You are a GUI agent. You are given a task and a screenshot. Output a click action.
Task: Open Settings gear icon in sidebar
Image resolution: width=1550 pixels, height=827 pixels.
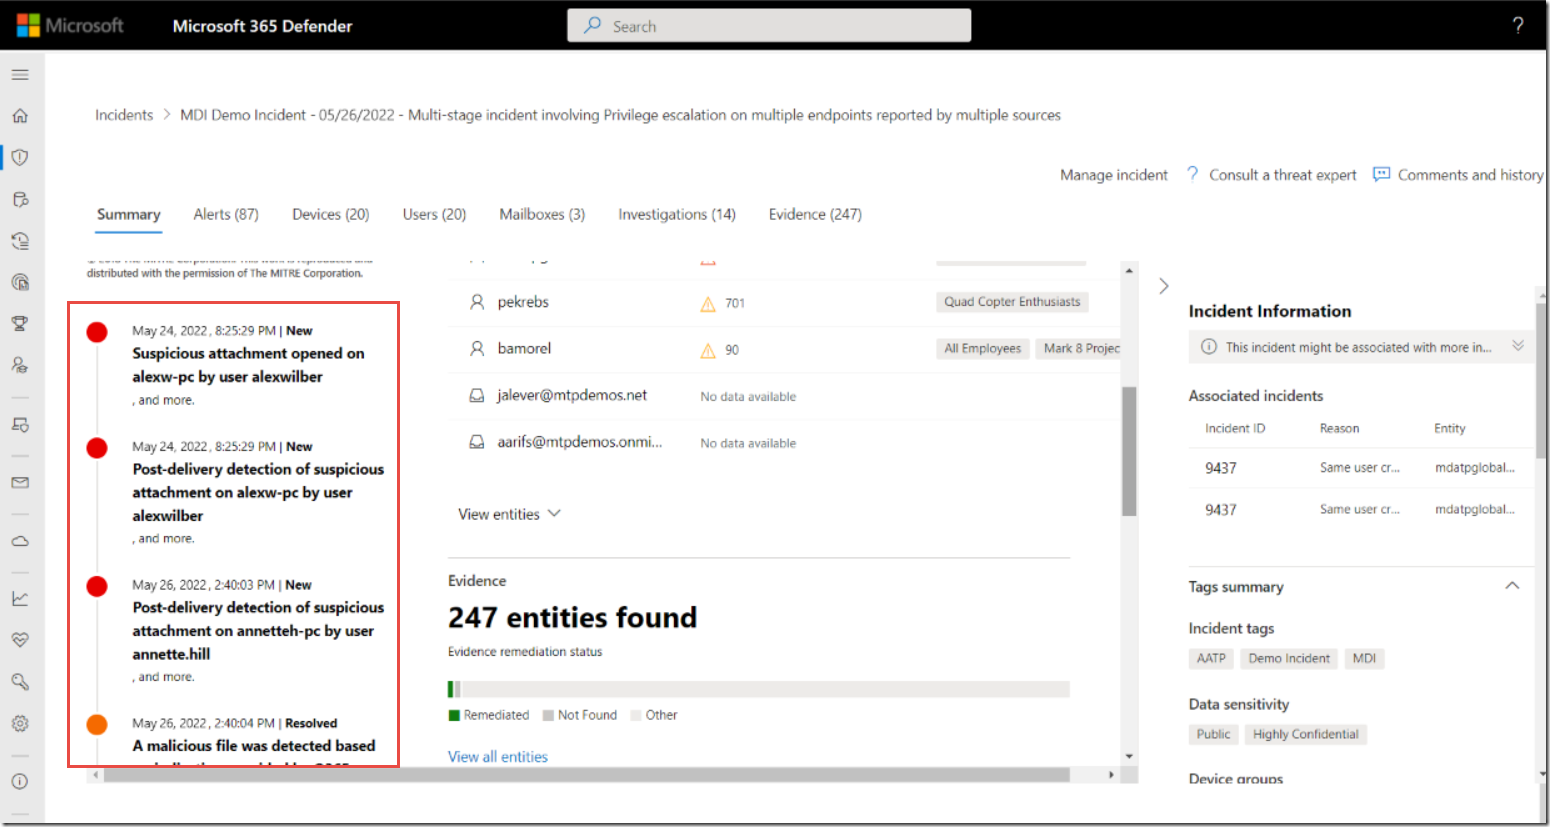20,724
